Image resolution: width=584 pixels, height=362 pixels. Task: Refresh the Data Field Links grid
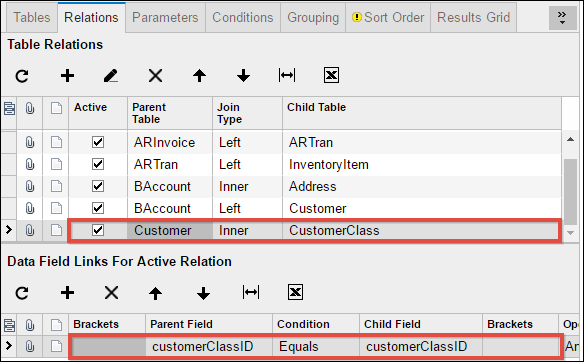[x=22, y=293]
